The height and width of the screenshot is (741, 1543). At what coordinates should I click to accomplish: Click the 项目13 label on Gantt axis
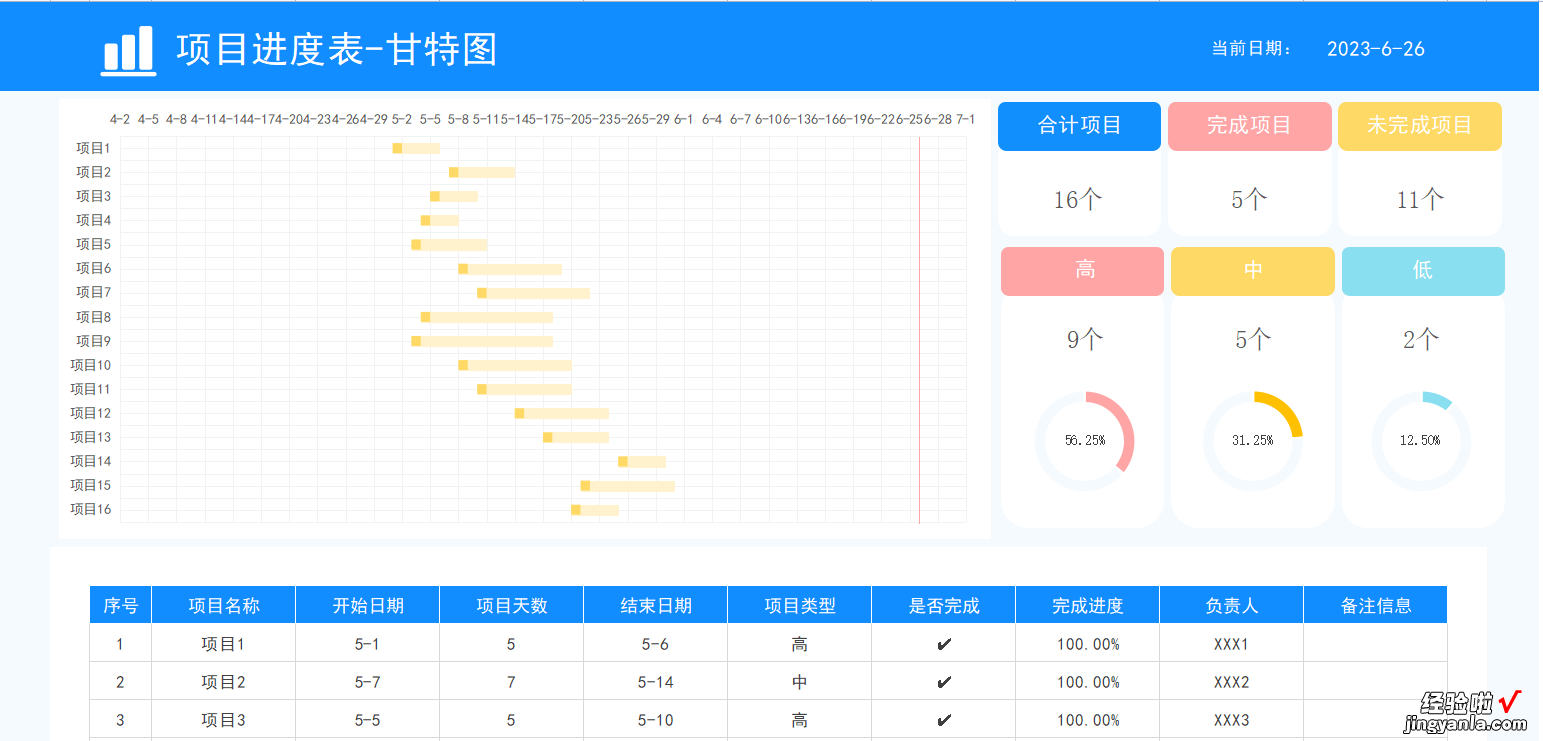90,437
